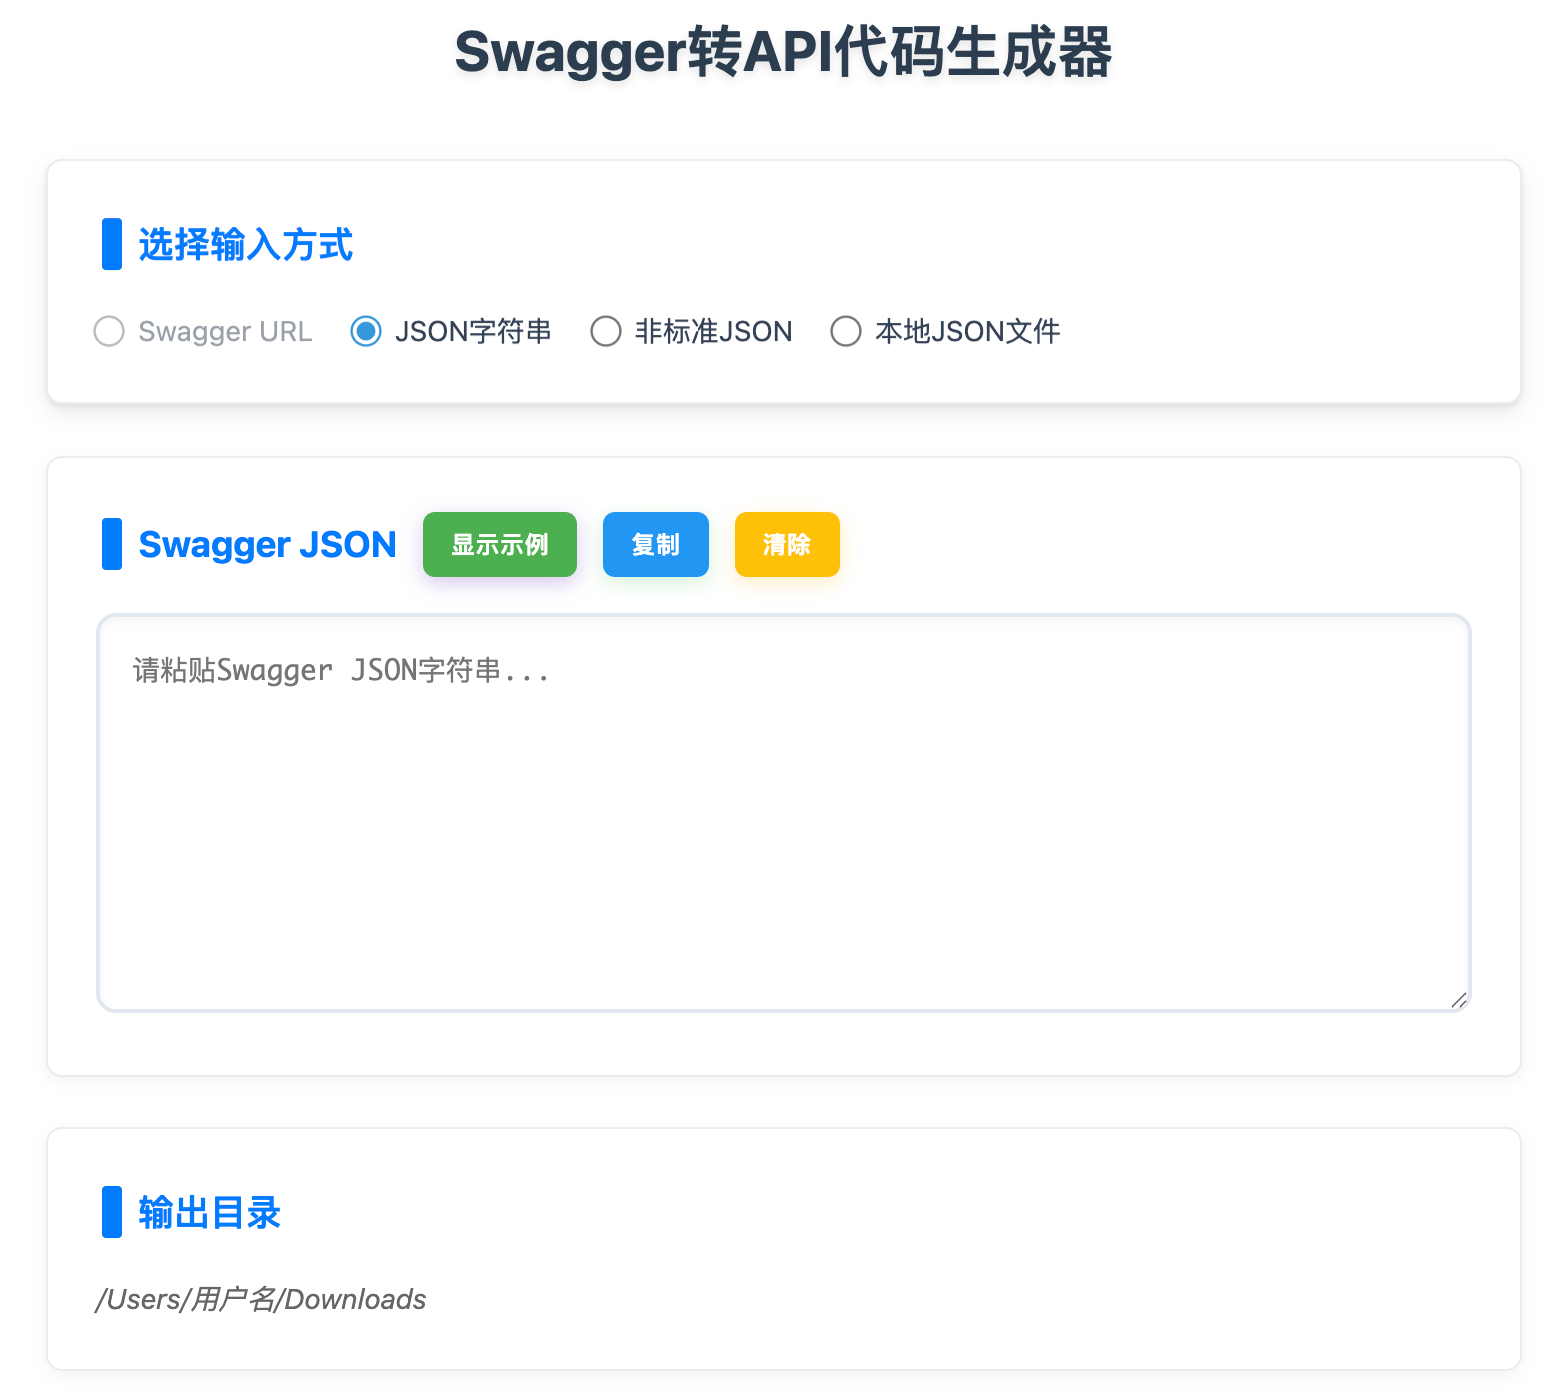The width and height of the screenshot is (1564, 1392).
Task: Click the Swagger转API代码生成器 page title
Action: coord(783,52)
